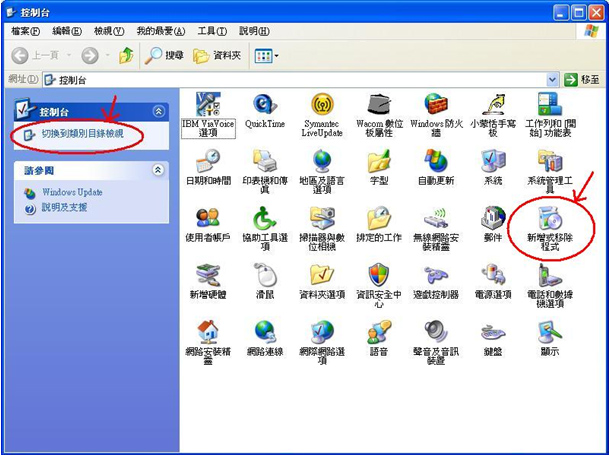Screen dimensions: 609x455
Task: Expand the address bar dropdown arrow
Action: click(x=552, y=79)
